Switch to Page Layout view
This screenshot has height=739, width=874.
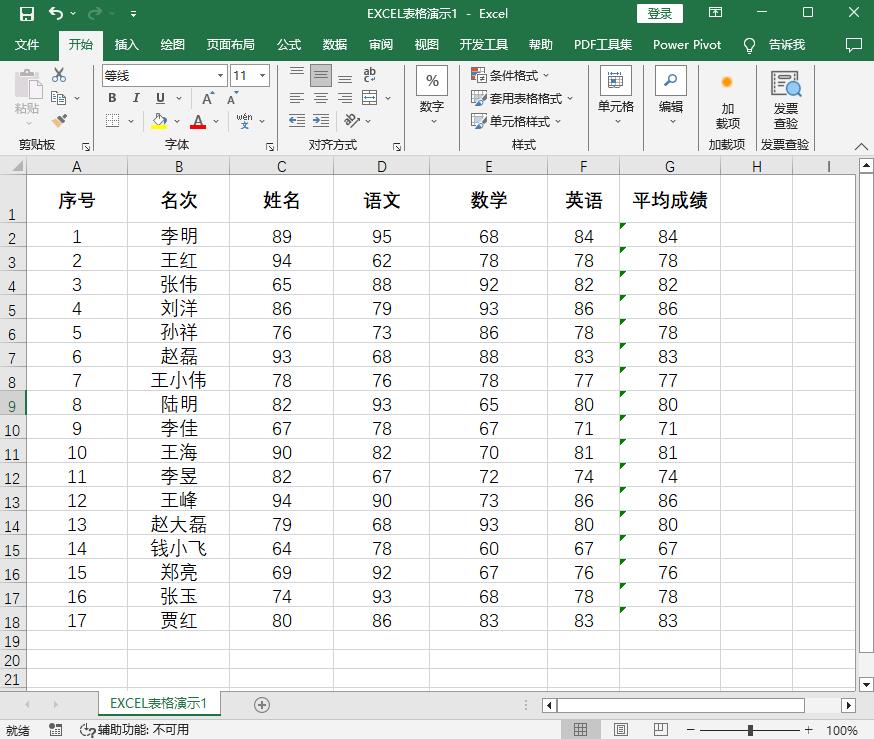(621, 730)
